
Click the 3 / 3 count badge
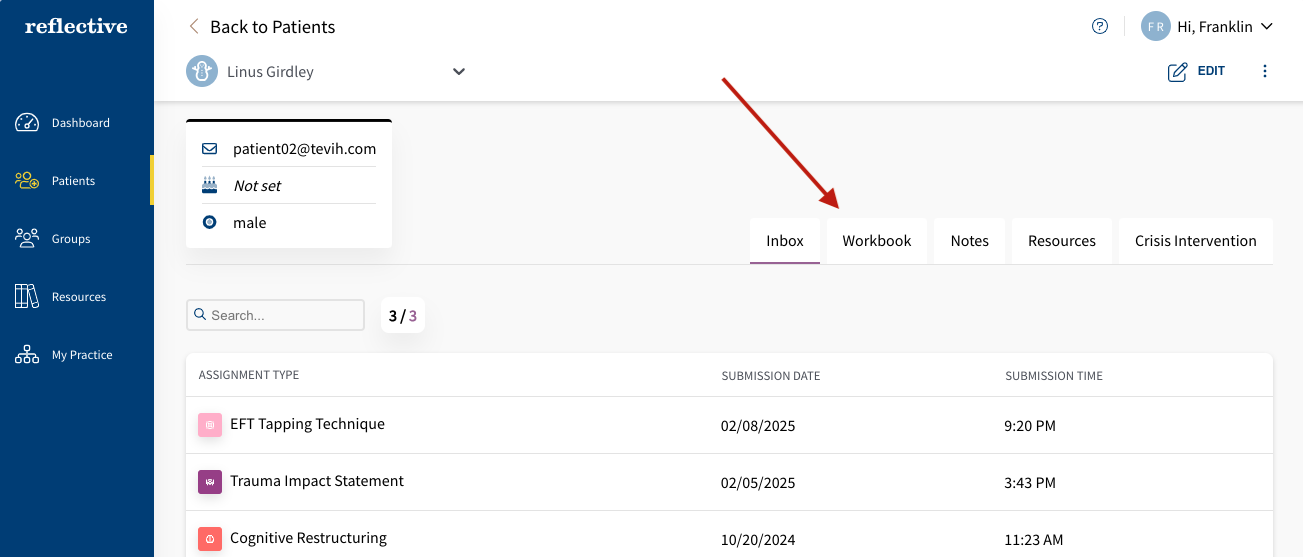pos(403,316)
